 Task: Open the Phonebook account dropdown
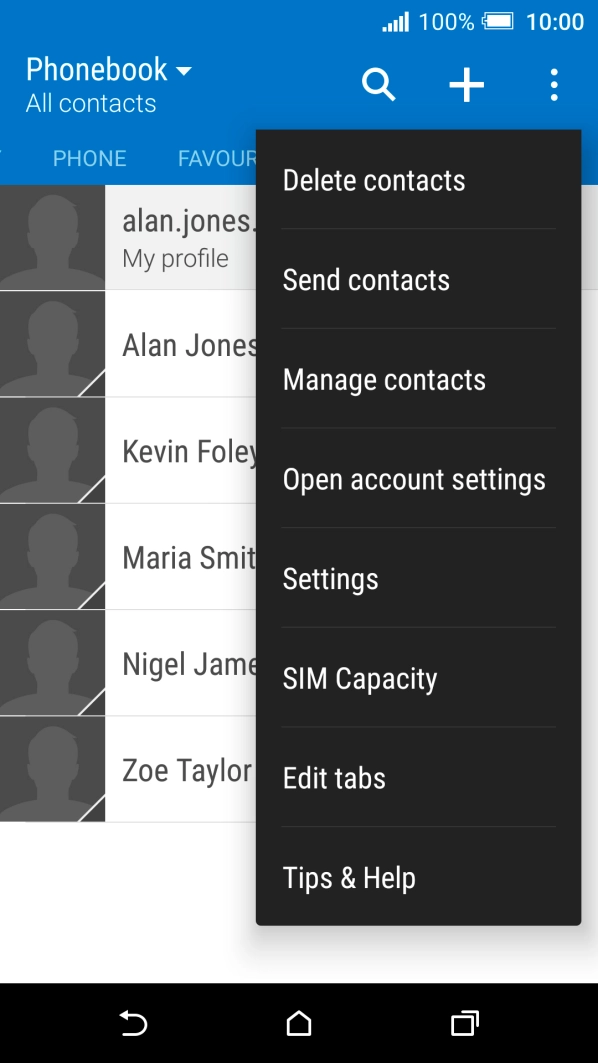click(x=107, y=70)
